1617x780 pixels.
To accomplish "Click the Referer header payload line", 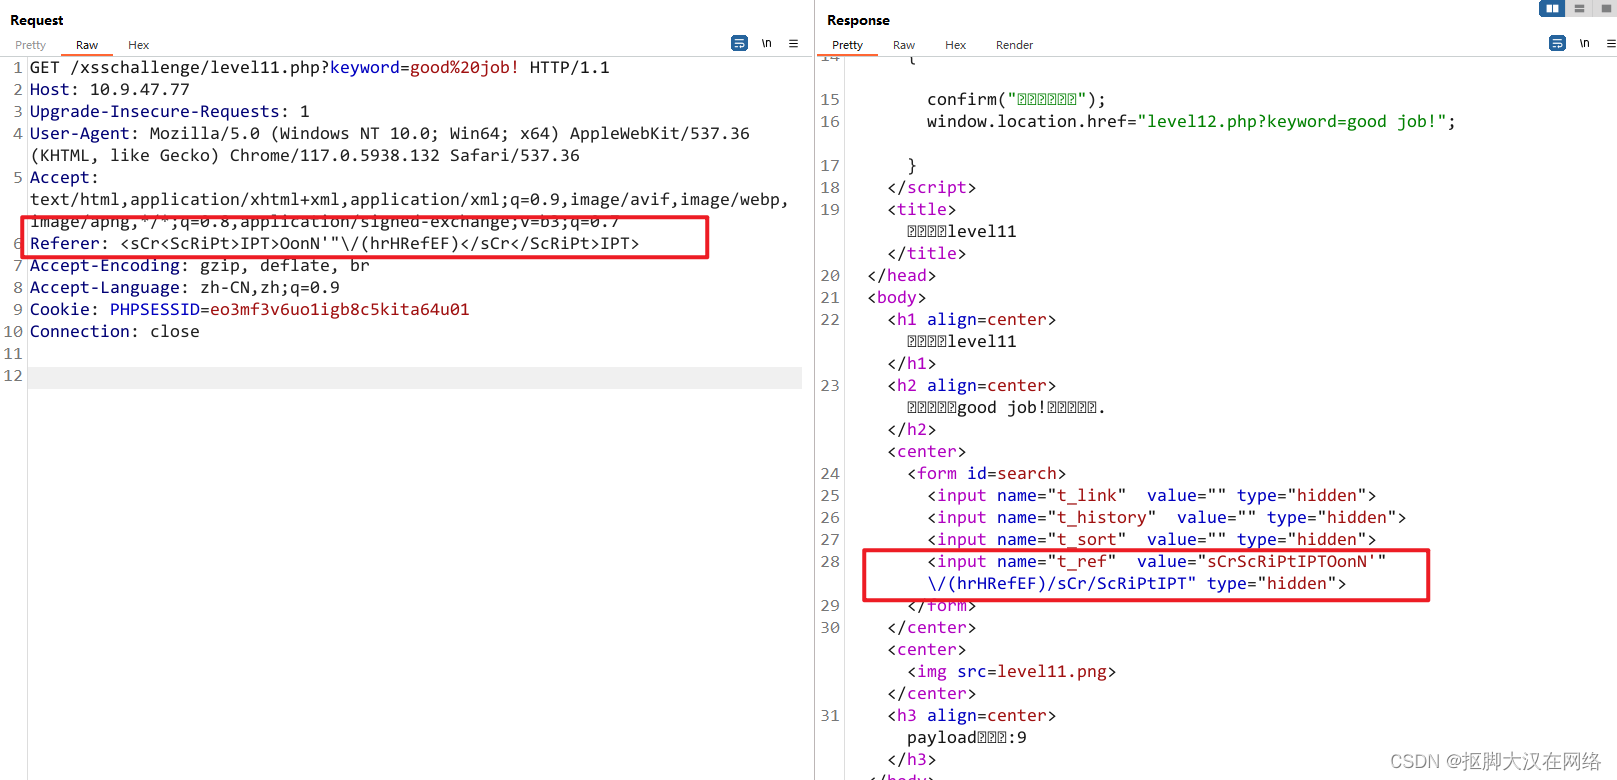I will pos(334,243).
